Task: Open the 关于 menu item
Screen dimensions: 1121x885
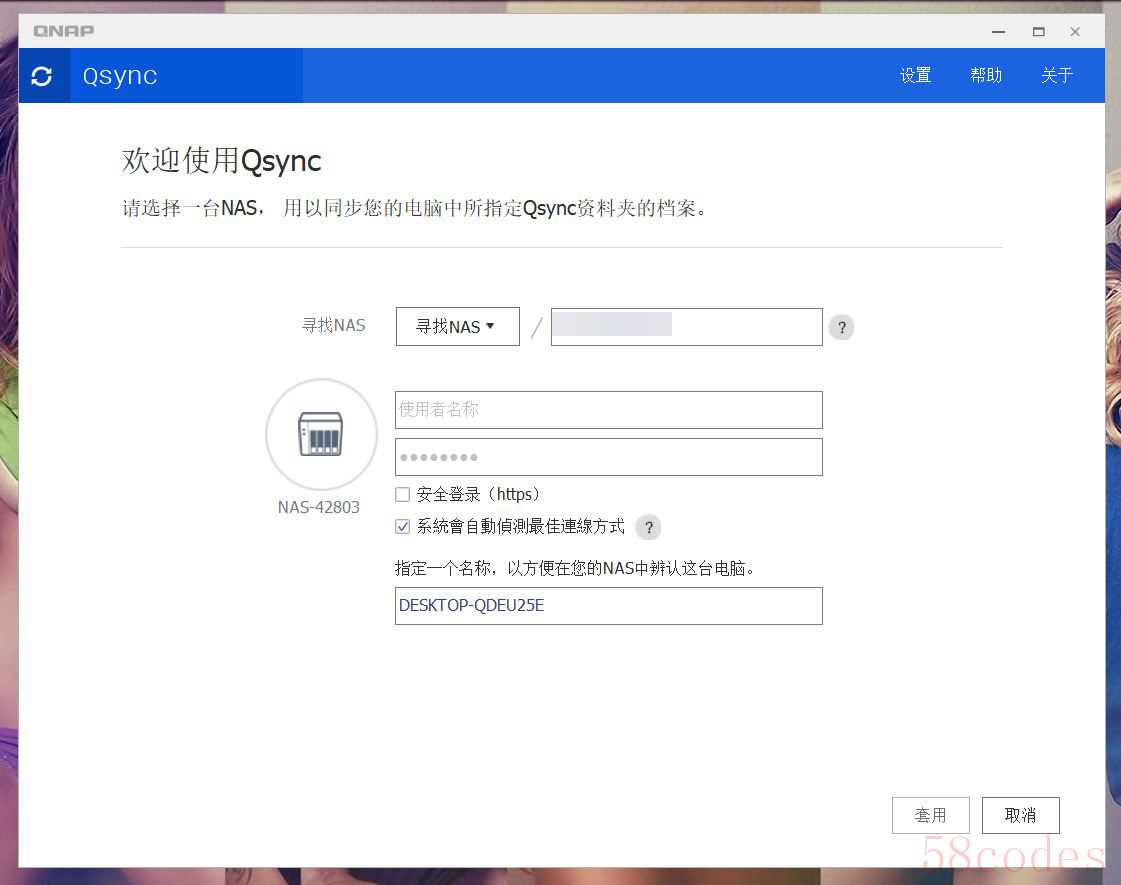Action: coord(1056,76)
